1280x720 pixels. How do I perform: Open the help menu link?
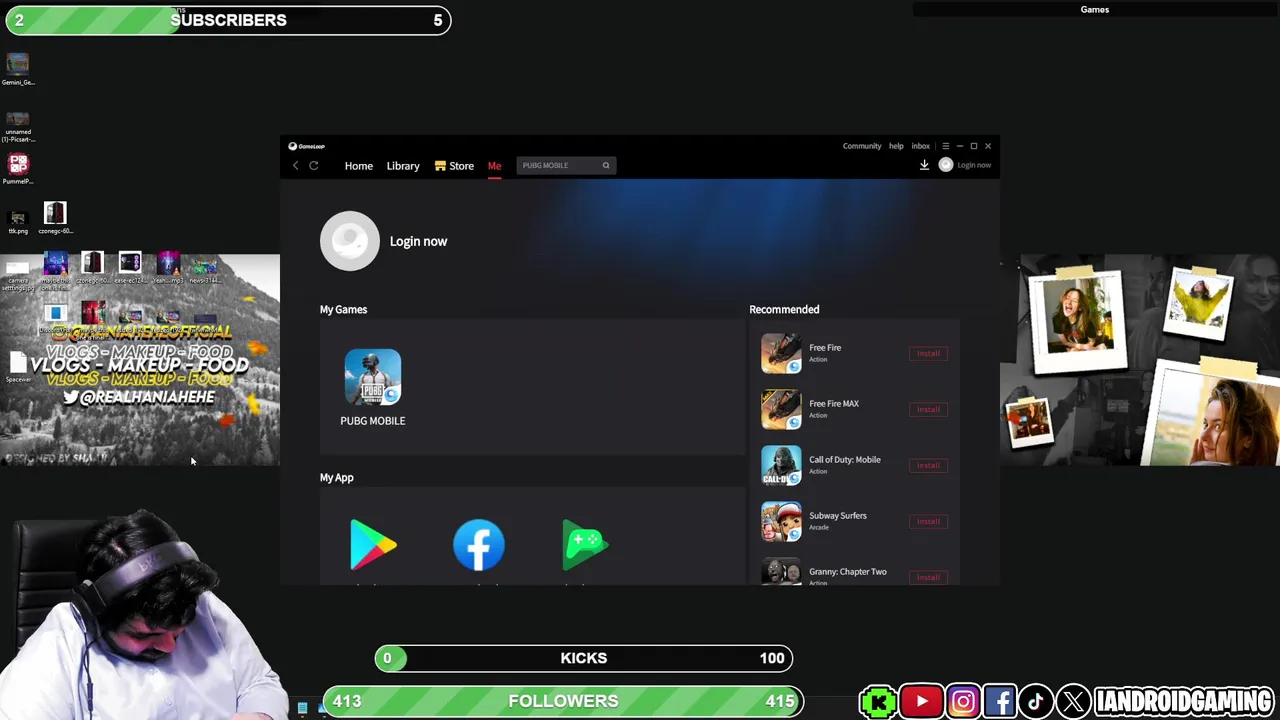tap(896, 146)
